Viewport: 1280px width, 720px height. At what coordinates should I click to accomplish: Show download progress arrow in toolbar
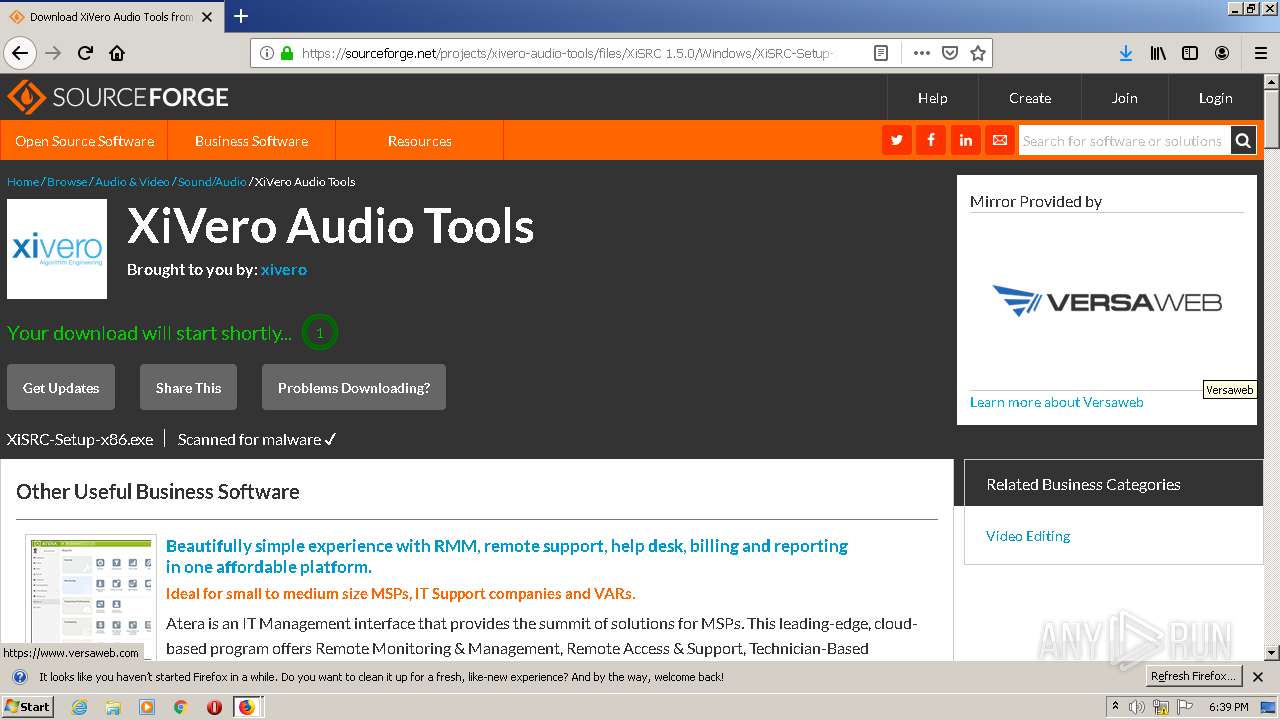point(1126,53)
